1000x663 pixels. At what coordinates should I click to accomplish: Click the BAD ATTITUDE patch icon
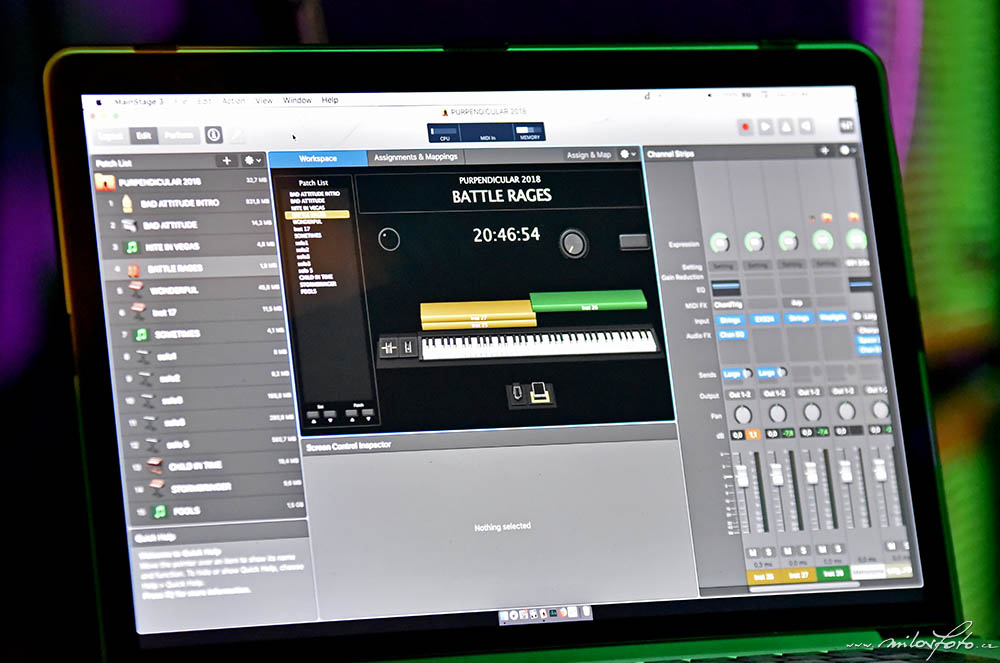[129, 225]
